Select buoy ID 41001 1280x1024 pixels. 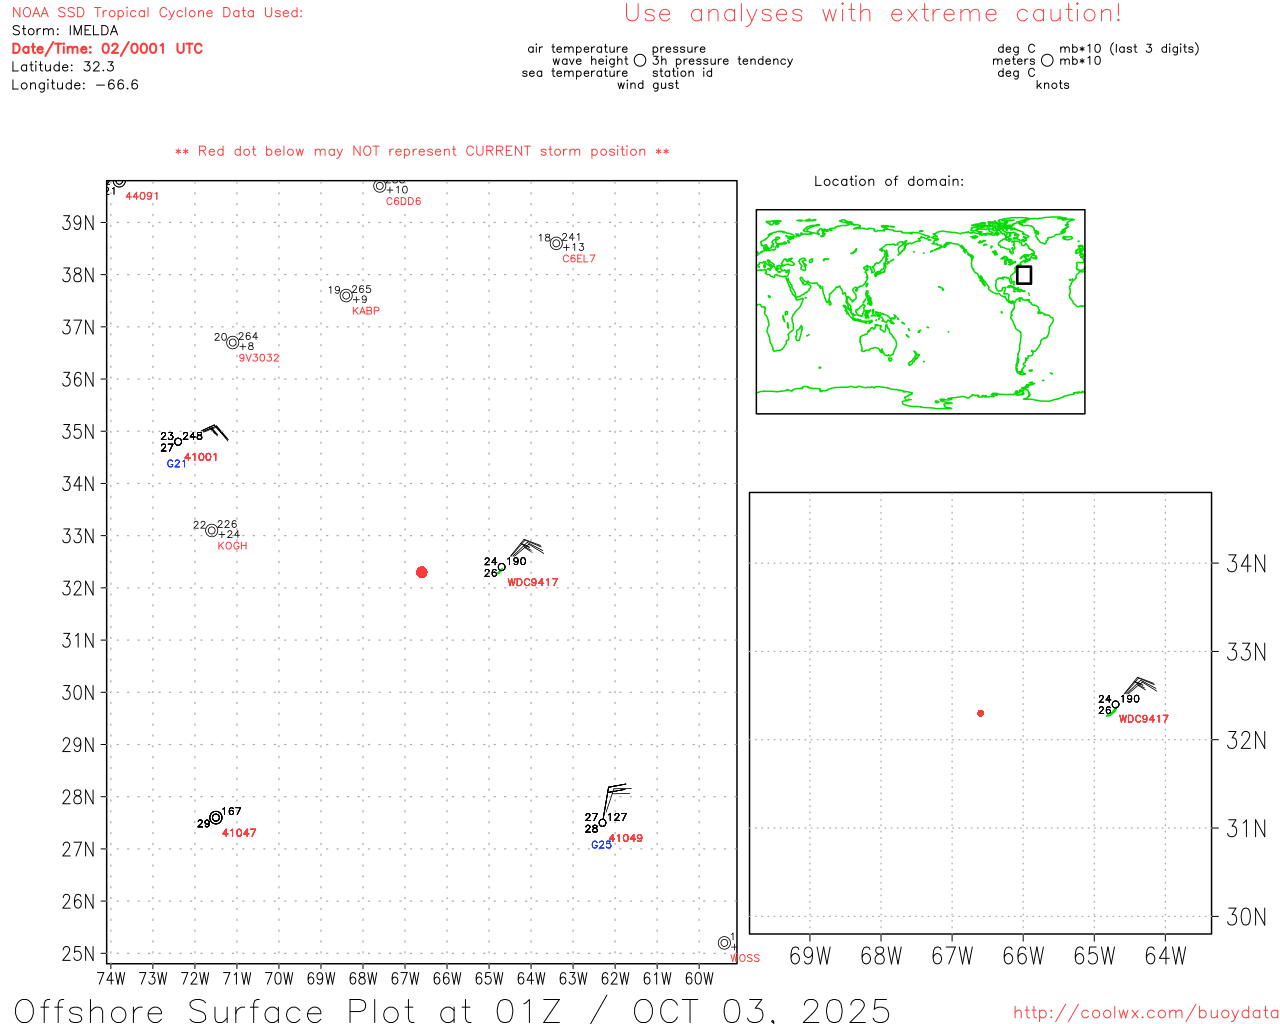click(x=201, y=457)
